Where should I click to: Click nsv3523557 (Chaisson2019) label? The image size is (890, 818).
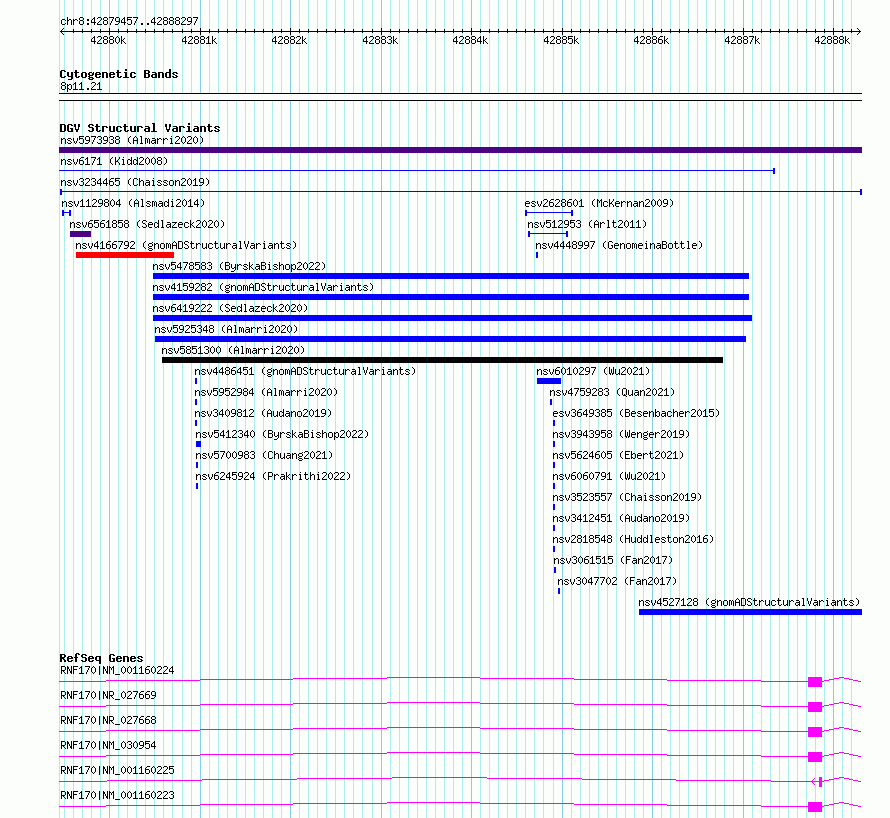point(627,497)
